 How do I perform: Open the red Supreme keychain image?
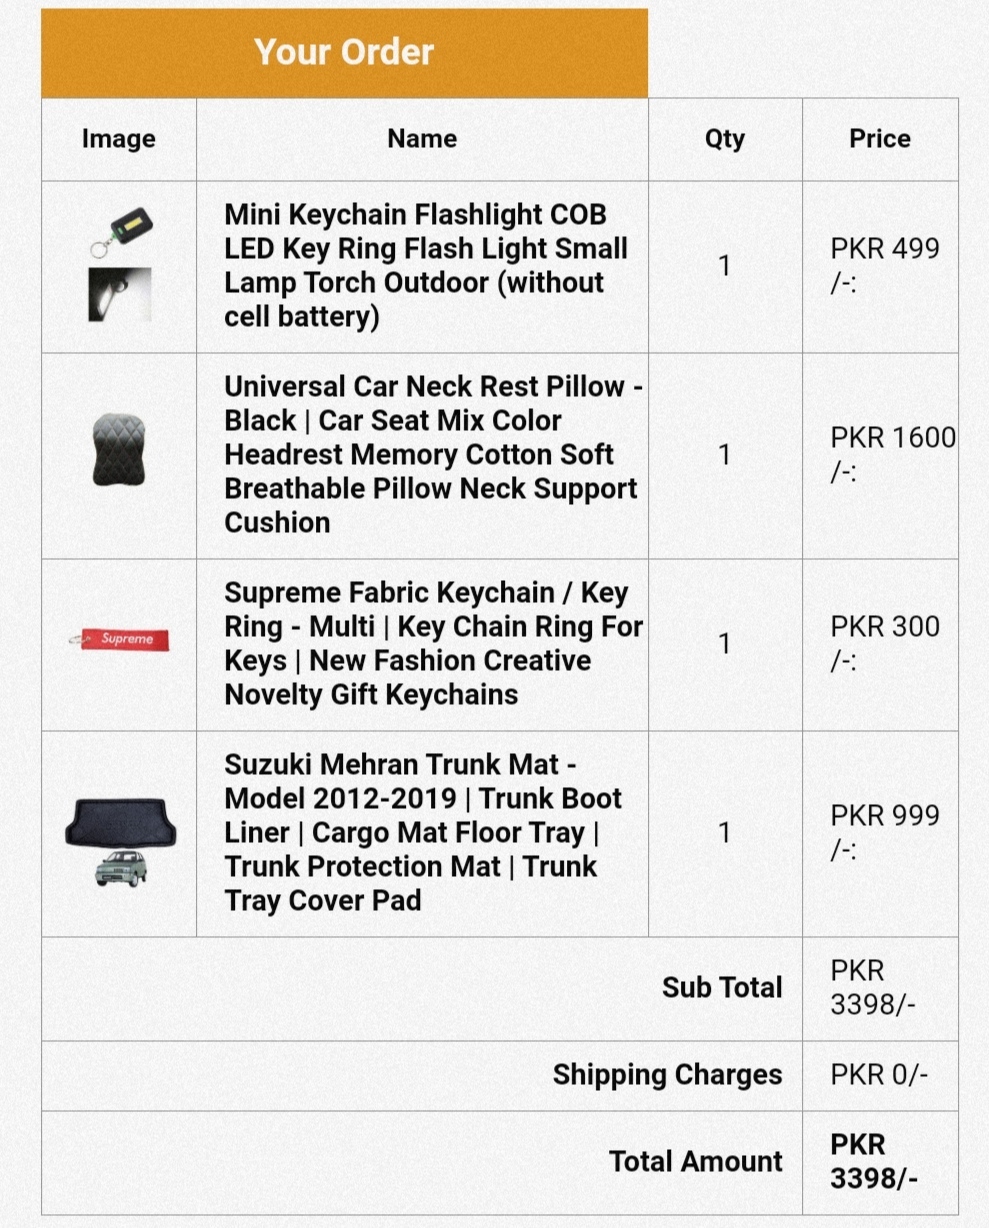pyautogui.click(x=119, y=639)
